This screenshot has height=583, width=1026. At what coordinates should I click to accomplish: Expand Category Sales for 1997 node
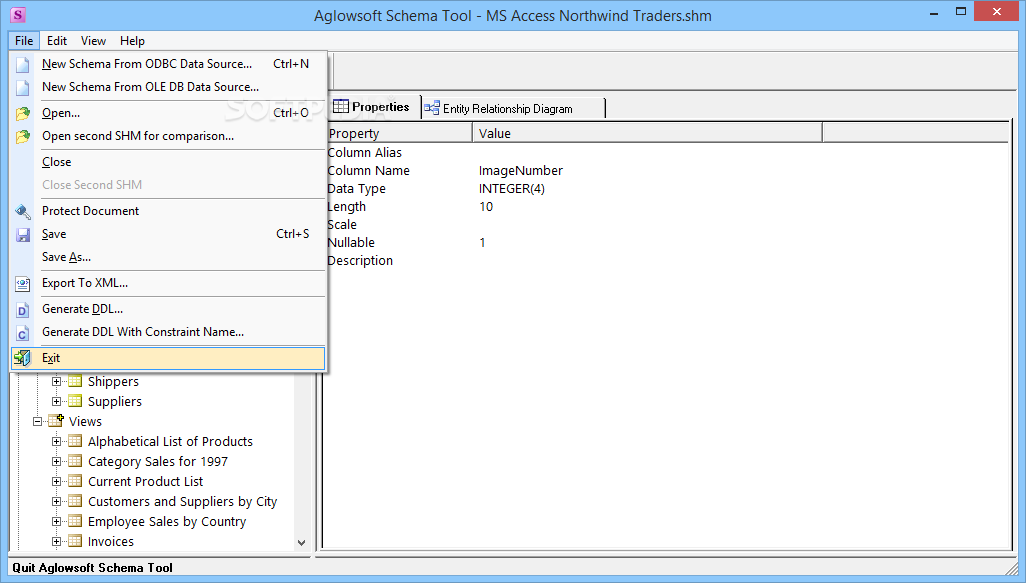[56, 462]
